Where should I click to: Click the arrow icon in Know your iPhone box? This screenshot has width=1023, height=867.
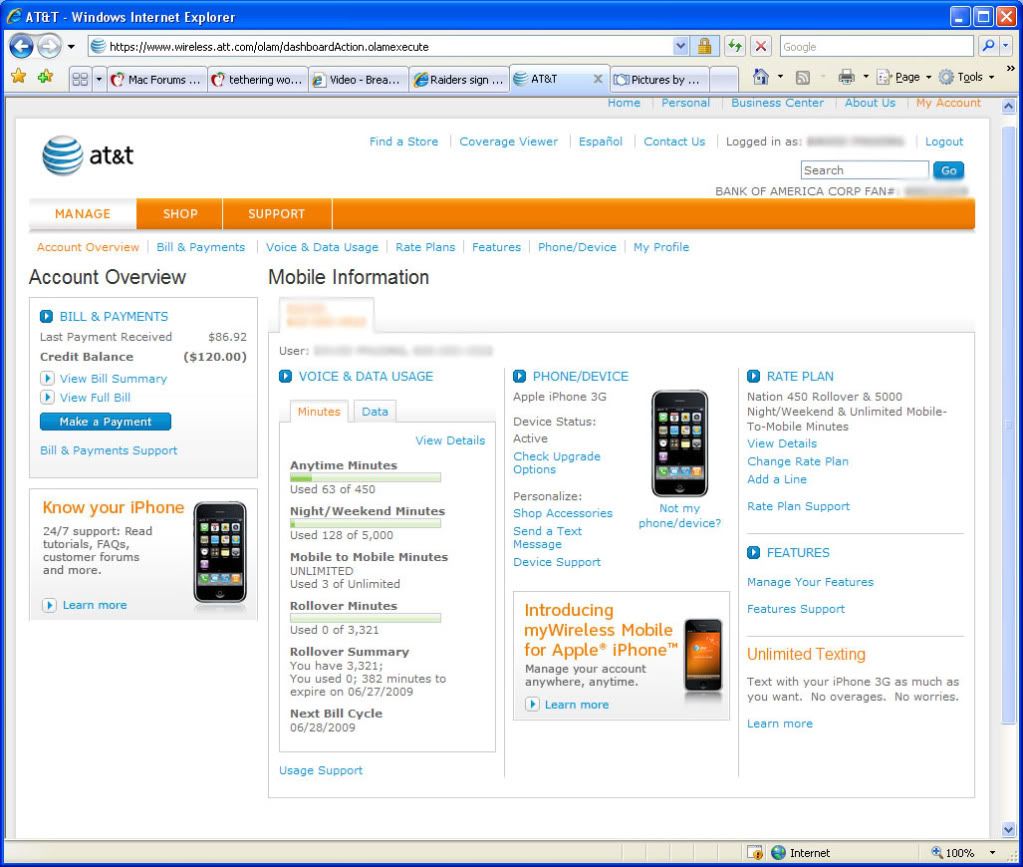click(x=50, y=605)
